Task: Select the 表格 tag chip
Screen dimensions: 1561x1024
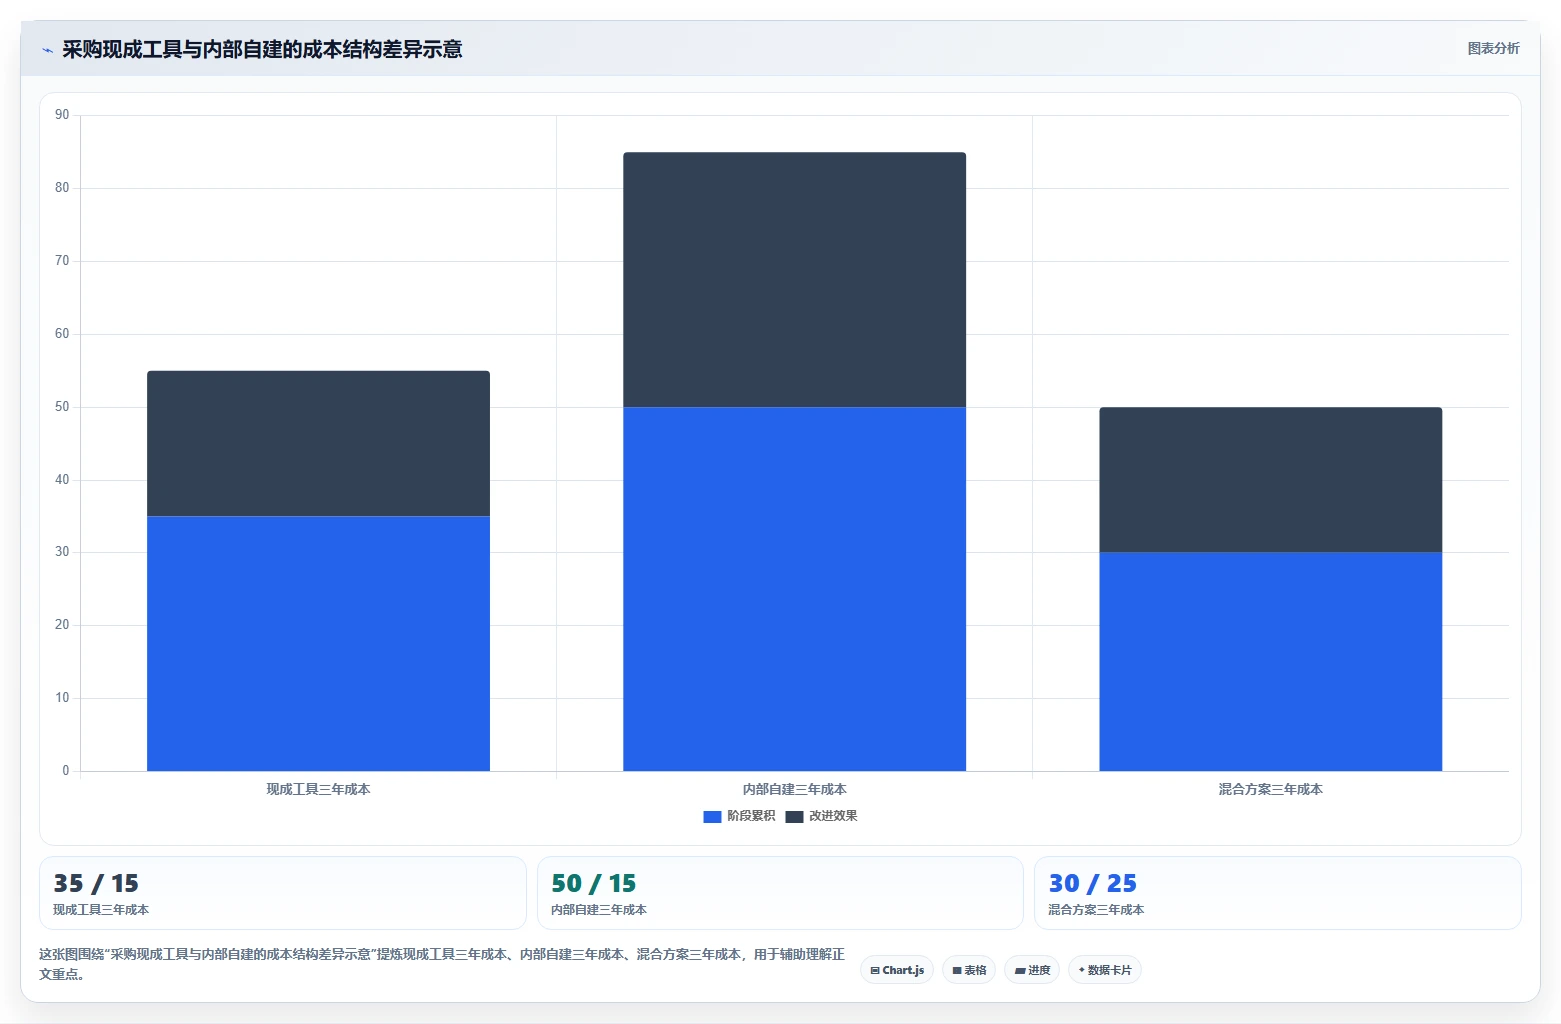Action: 969,970
